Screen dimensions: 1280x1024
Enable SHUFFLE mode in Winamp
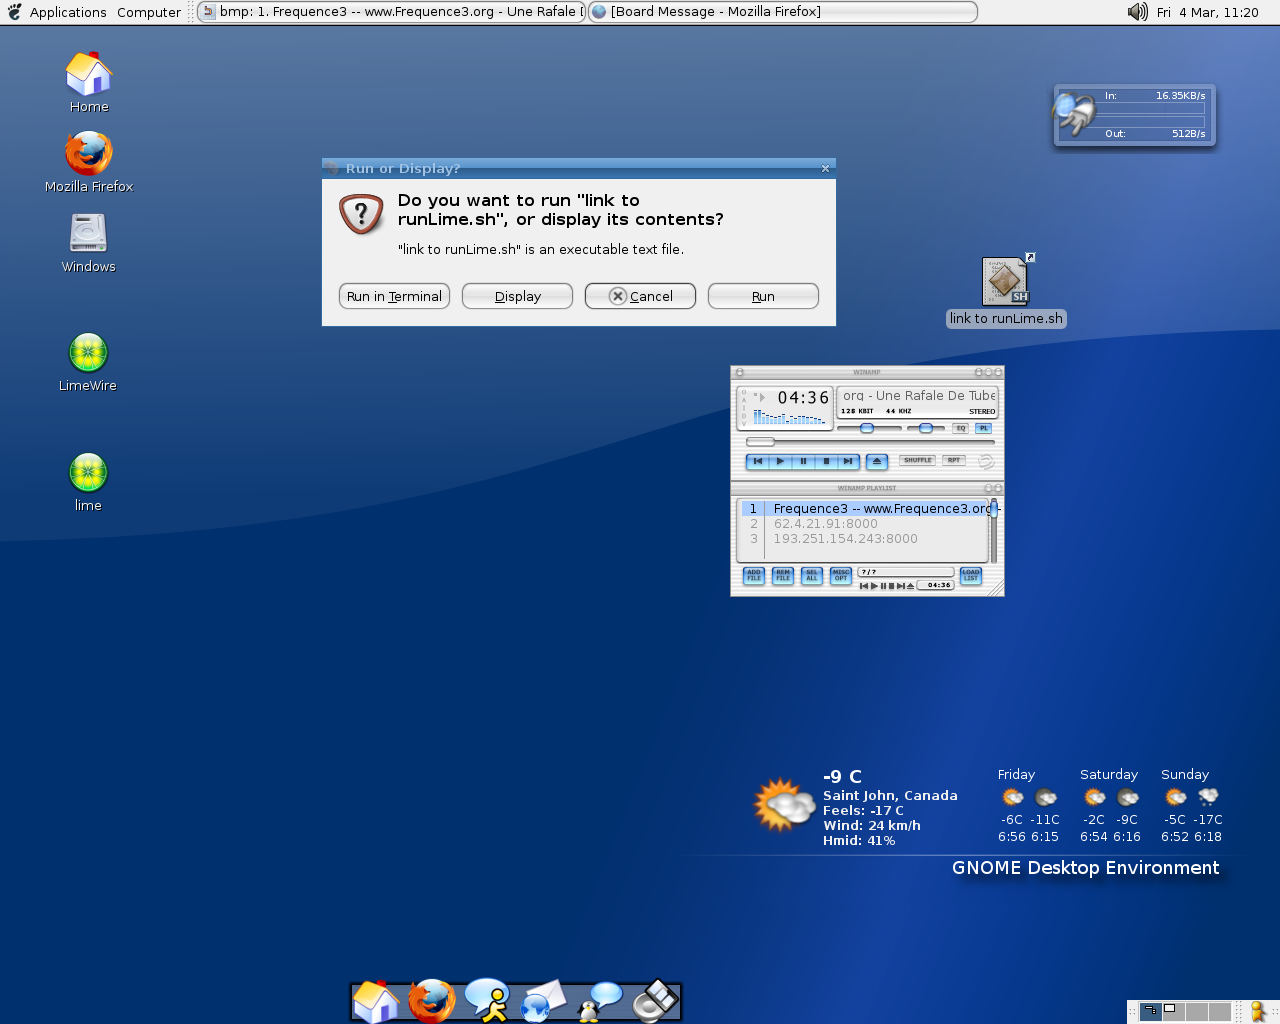[x=917, y=460]
